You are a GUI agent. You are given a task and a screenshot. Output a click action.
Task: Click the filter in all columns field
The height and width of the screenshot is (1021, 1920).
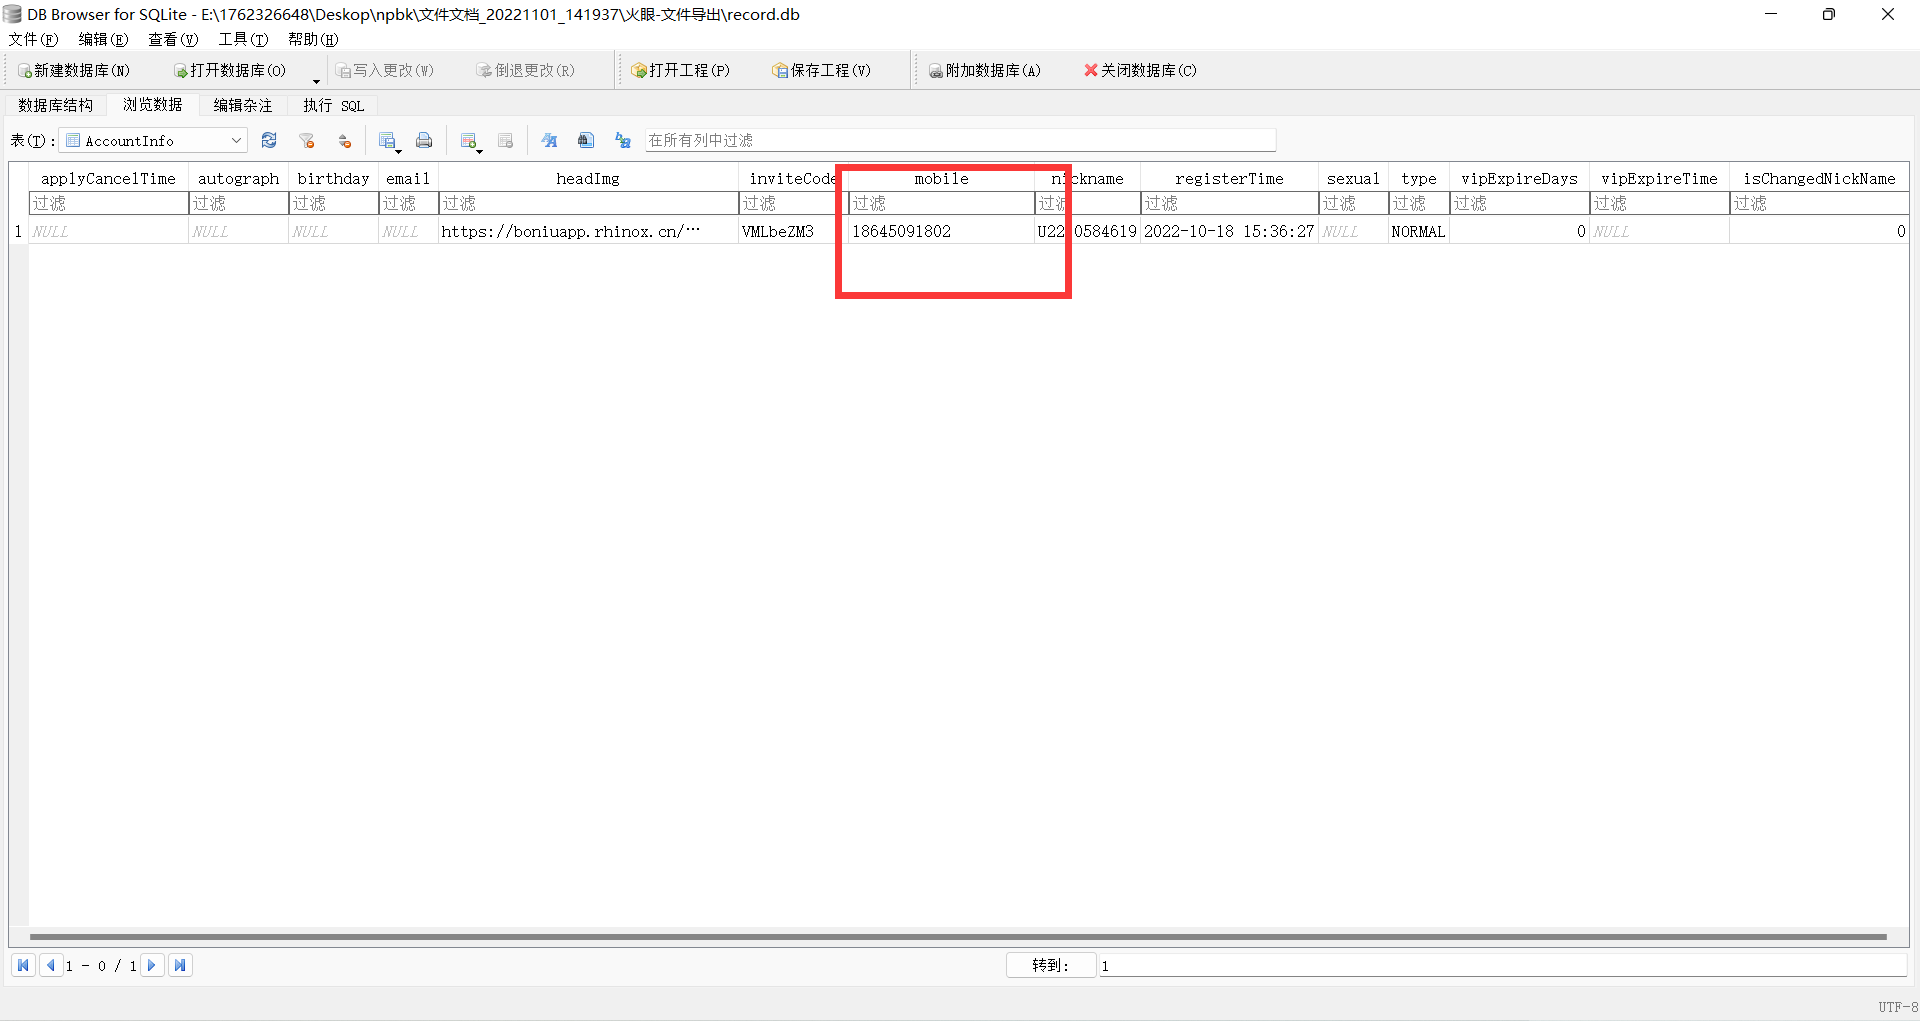(960, 140)
